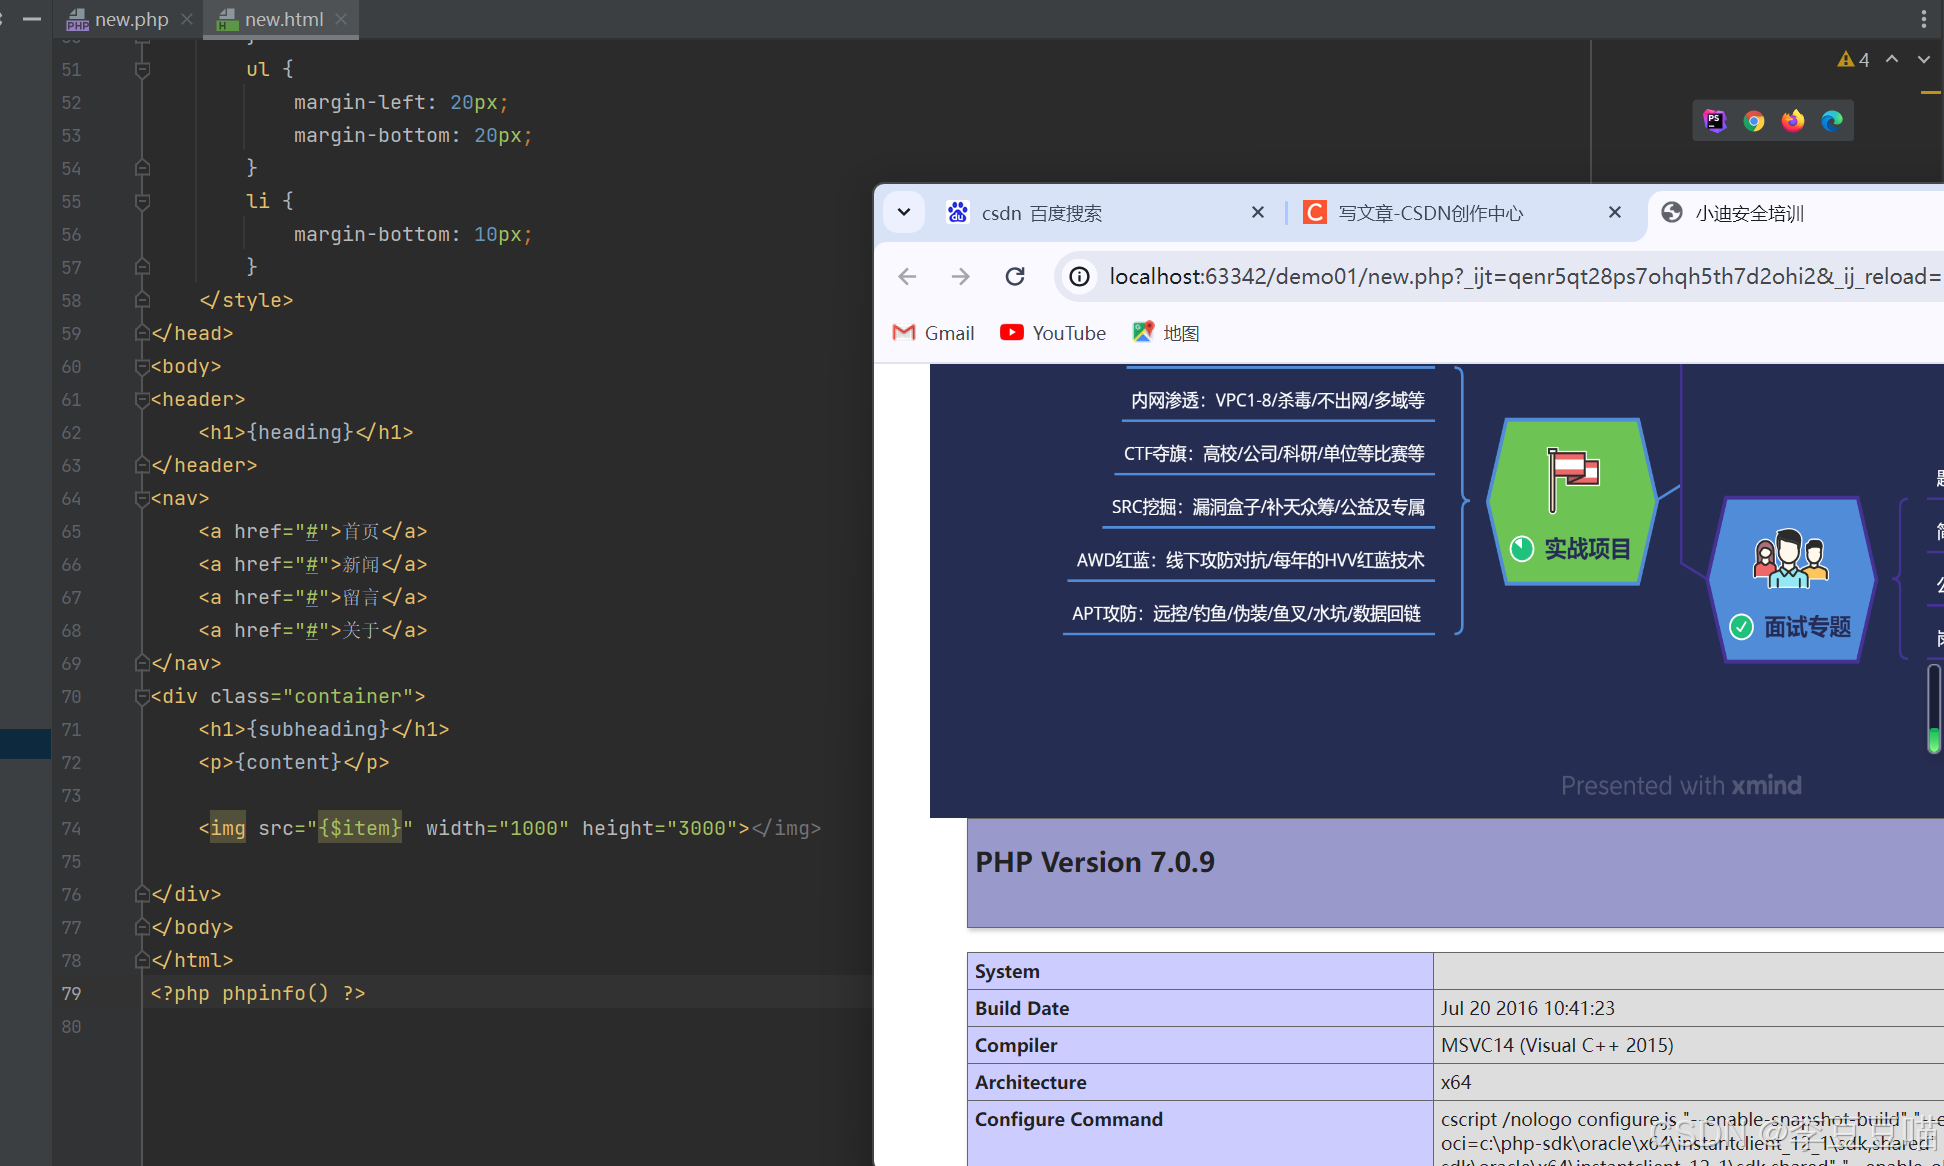Open preview in Chrome browser icon

click(x=1754, y=121)
